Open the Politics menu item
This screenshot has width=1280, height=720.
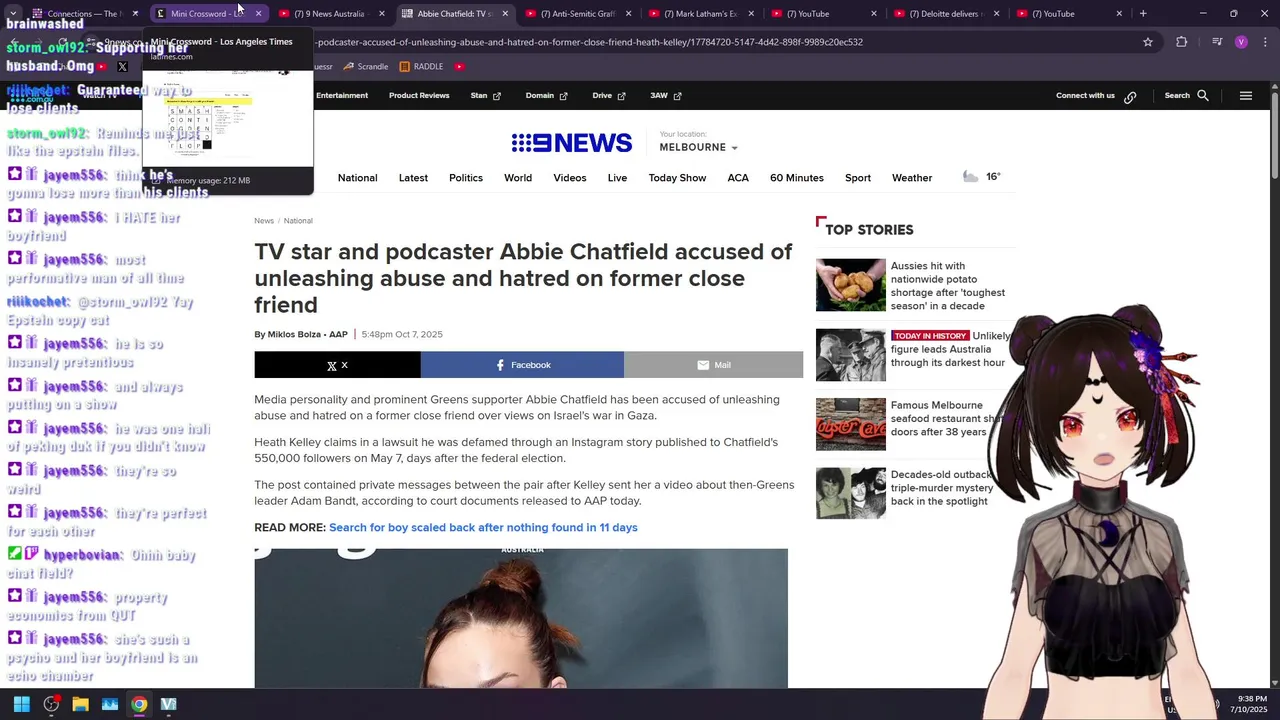466,178
